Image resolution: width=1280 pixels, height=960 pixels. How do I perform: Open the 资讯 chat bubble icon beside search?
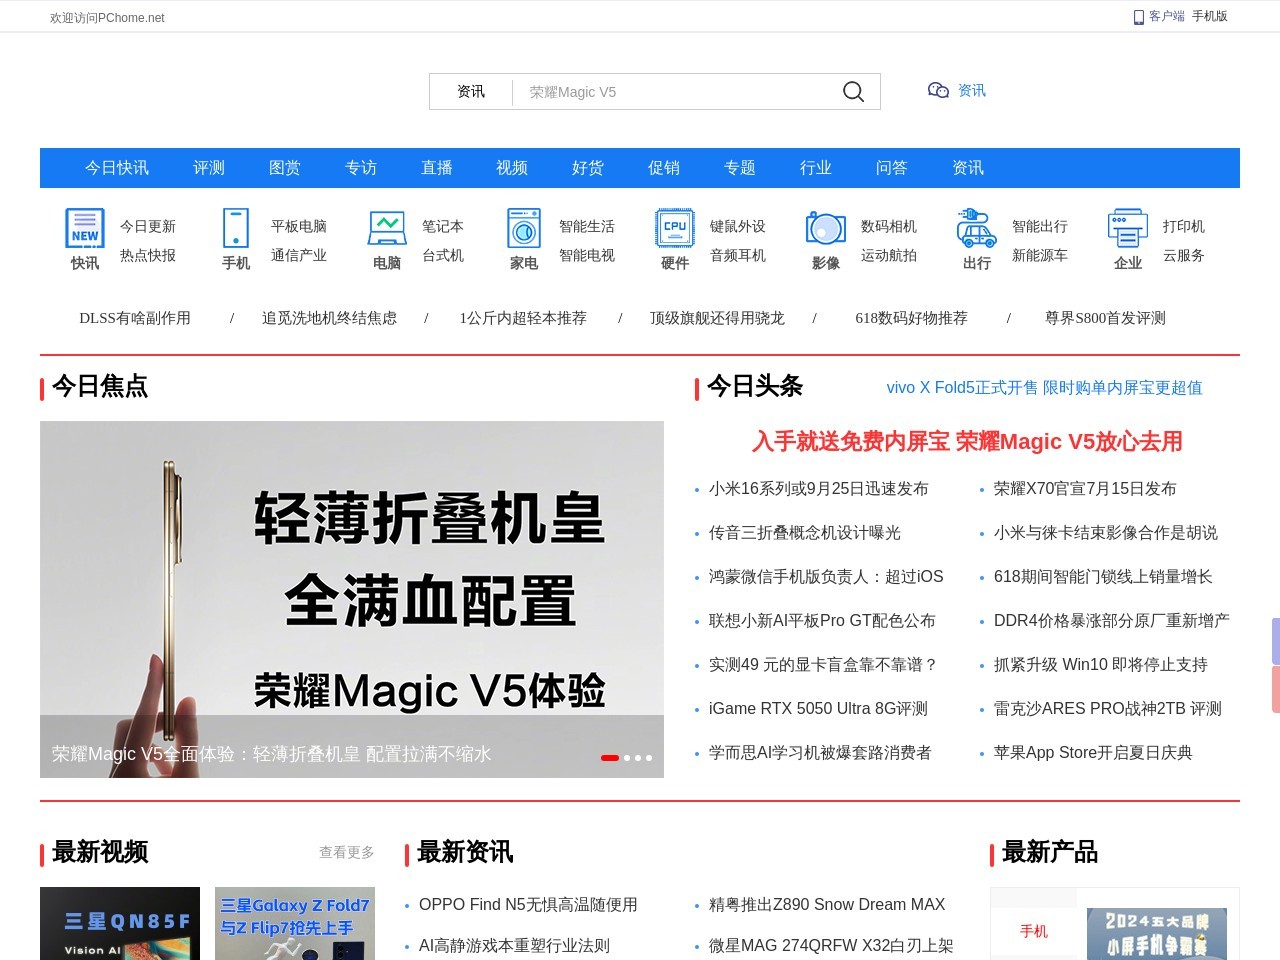(x=937, y=90)
